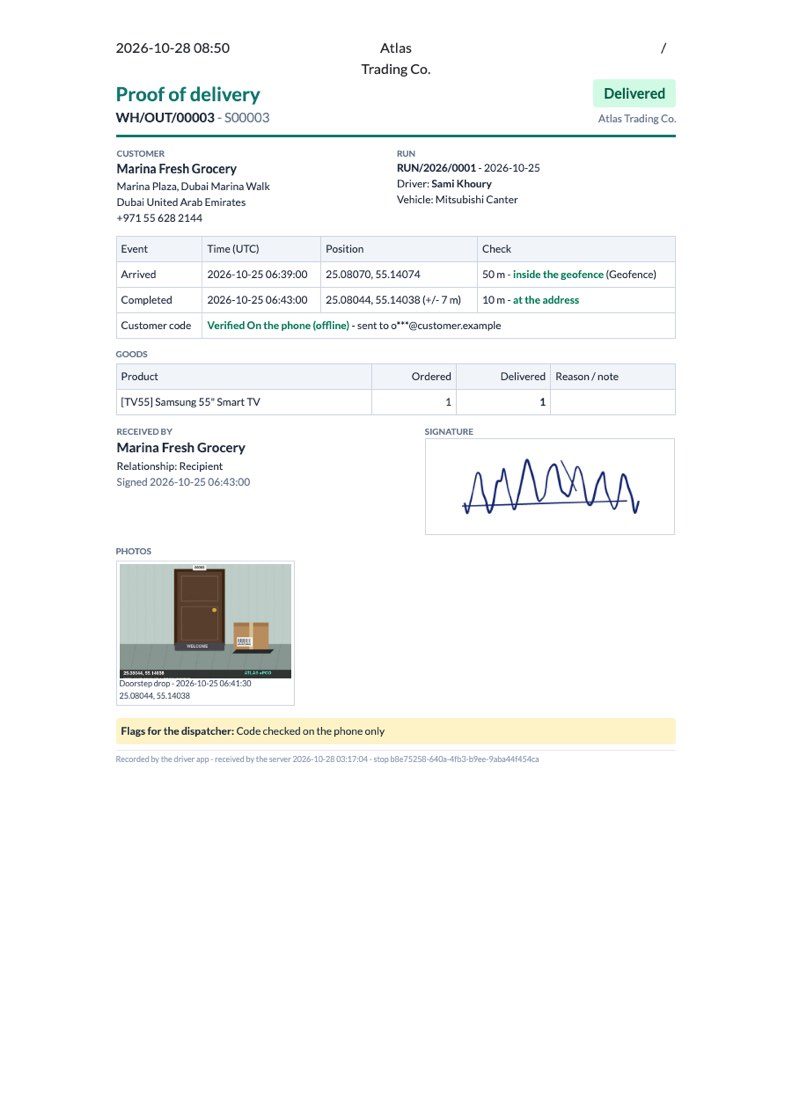Select driver name Sami Khoury

461,184
